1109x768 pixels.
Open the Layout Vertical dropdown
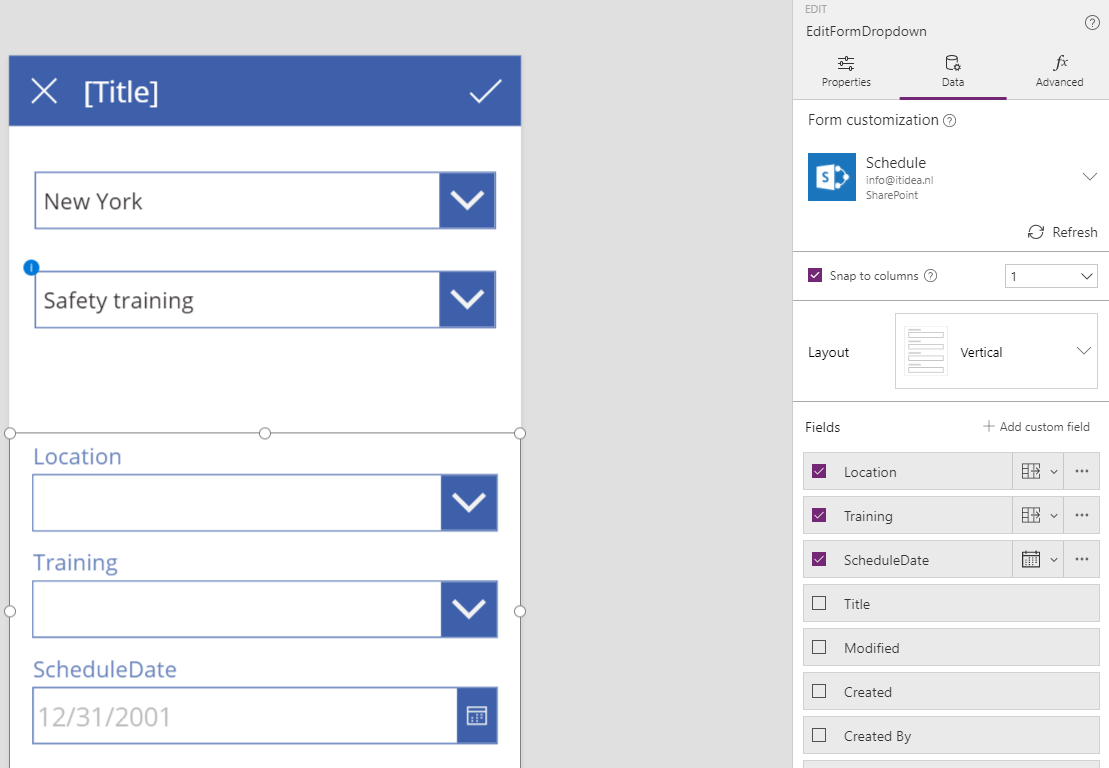(1083, 350)
